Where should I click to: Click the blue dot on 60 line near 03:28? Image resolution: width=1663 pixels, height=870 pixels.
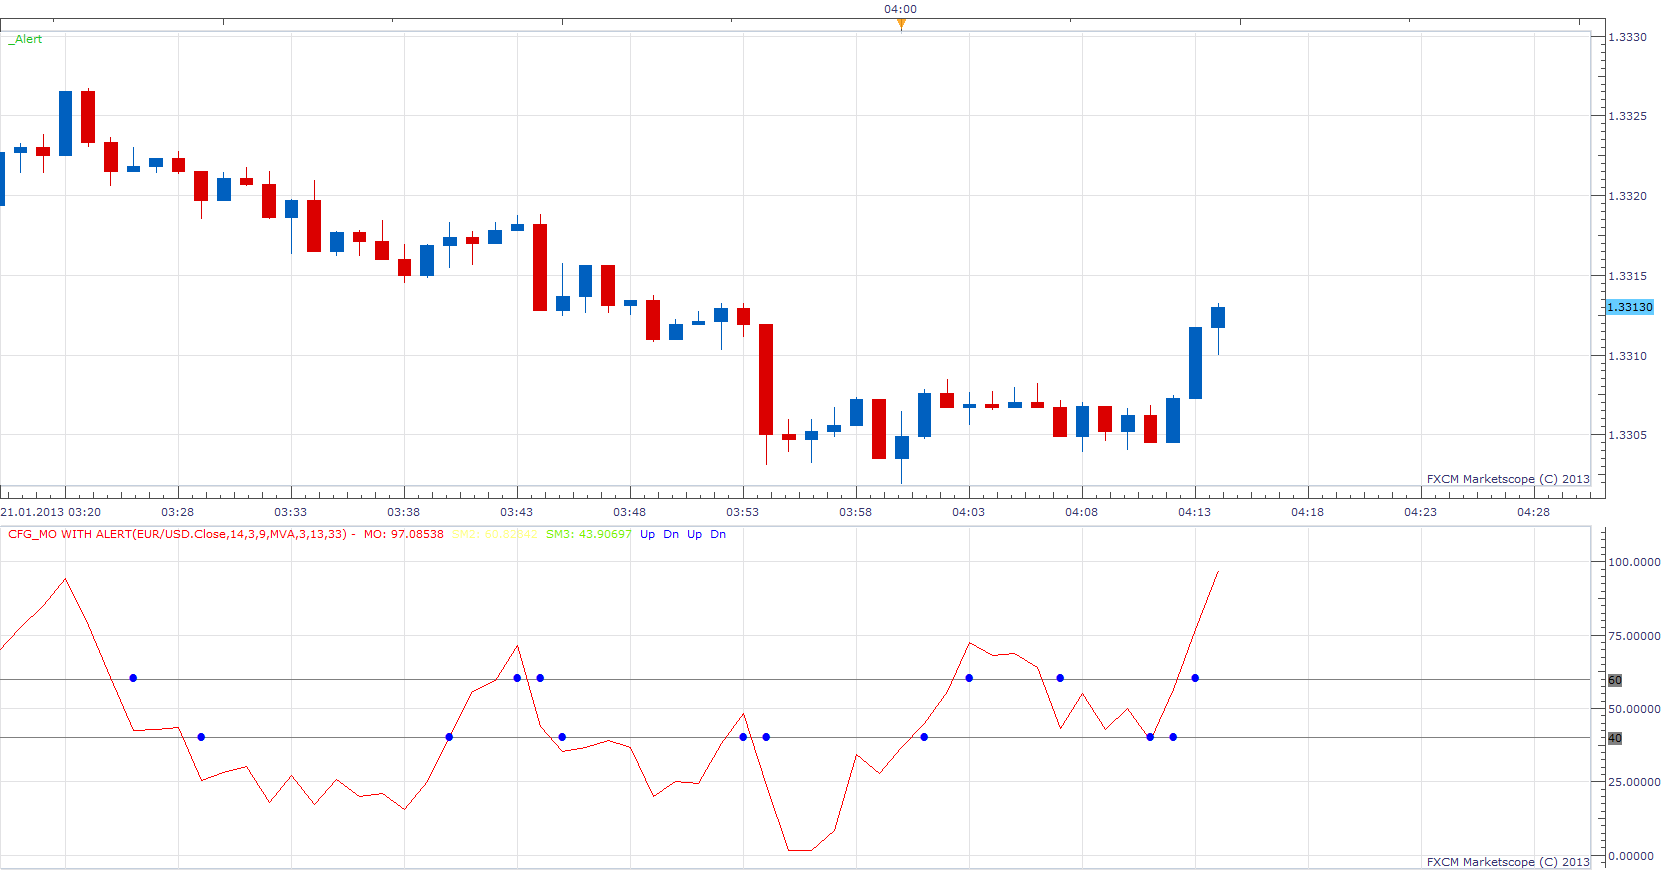(x=133, y=678)
